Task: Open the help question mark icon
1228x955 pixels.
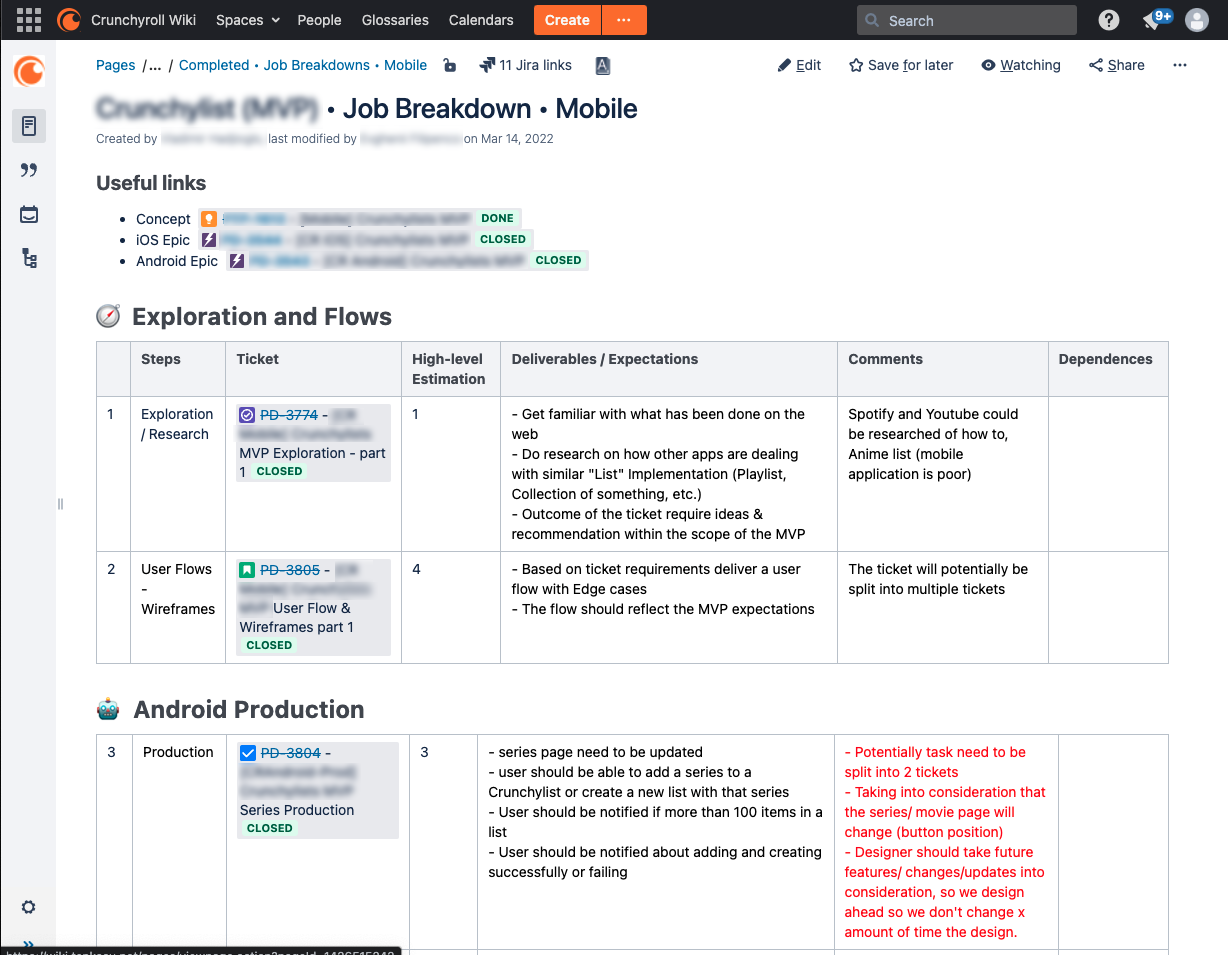Action: [1108, 20]
